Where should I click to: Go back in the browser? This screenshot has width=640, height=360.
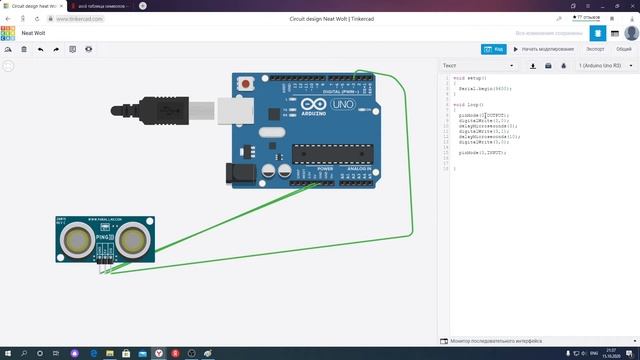point(8,19)
